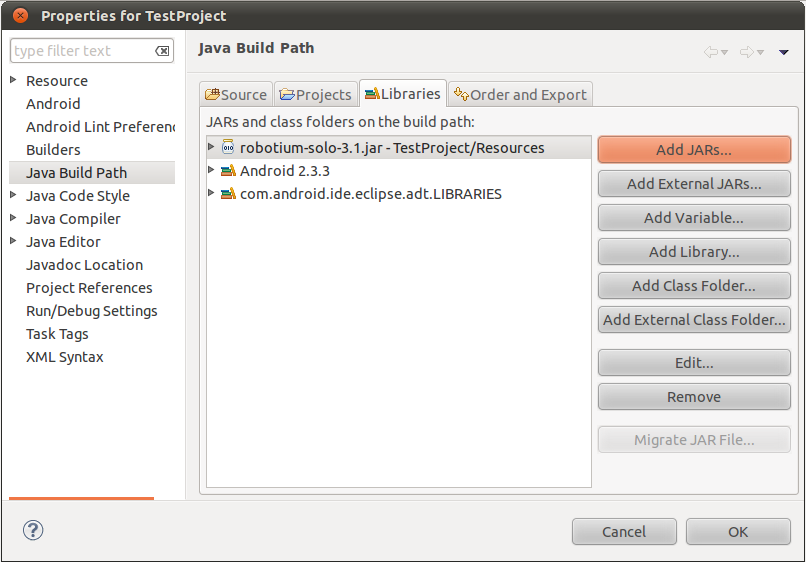
Task: Expand the com.android.ide.eclipse.adt.LIBRARIES entry
Action: click(211, 193)
